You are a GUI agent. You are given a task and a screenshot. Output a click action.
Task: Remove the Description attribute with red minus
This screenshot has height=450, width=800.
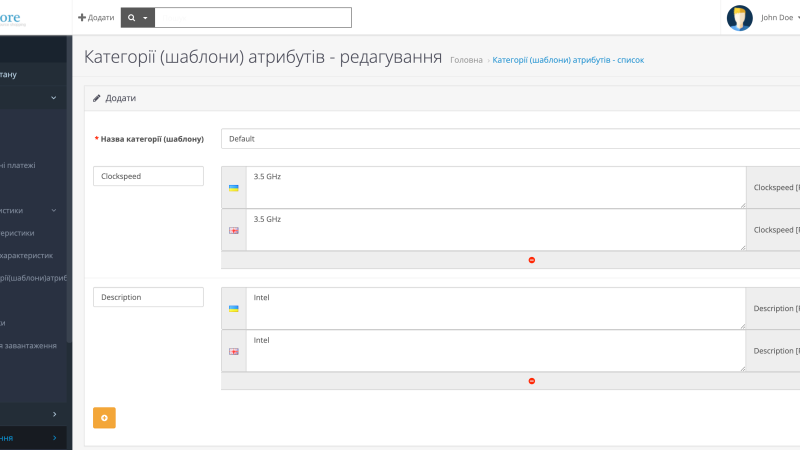tap(532, 381)
